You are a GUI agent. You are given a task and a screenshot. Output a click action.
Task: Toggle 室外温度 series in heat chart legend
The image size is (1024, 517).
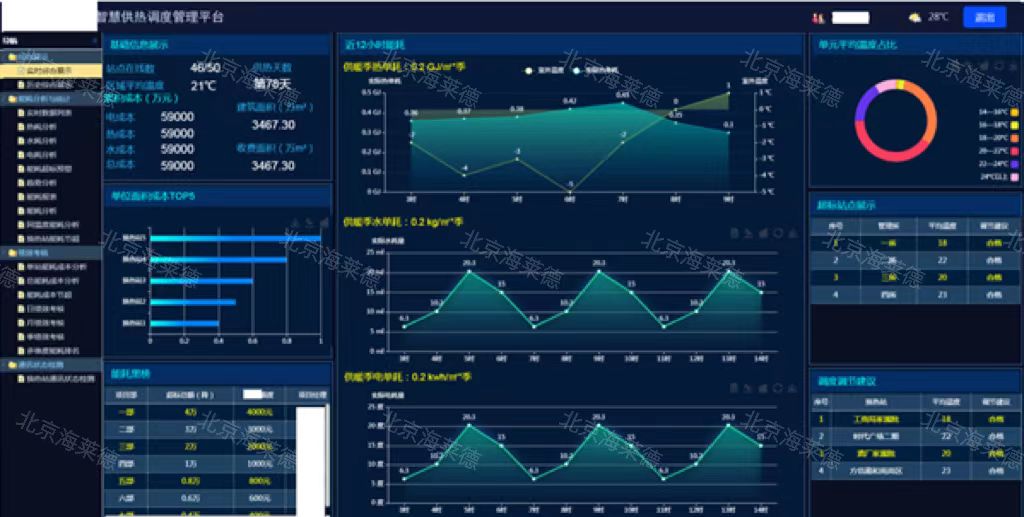click(x=541, y=69)
